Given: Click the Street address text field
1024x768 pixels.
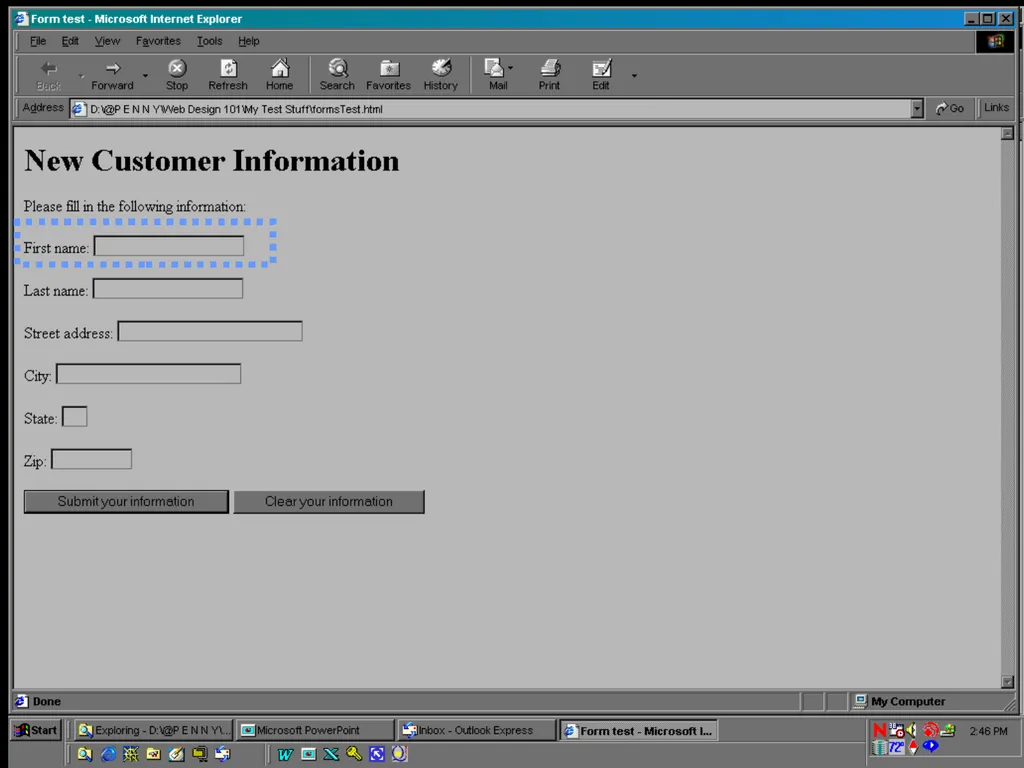Looking at the screenshot, I should coord(210,331).
